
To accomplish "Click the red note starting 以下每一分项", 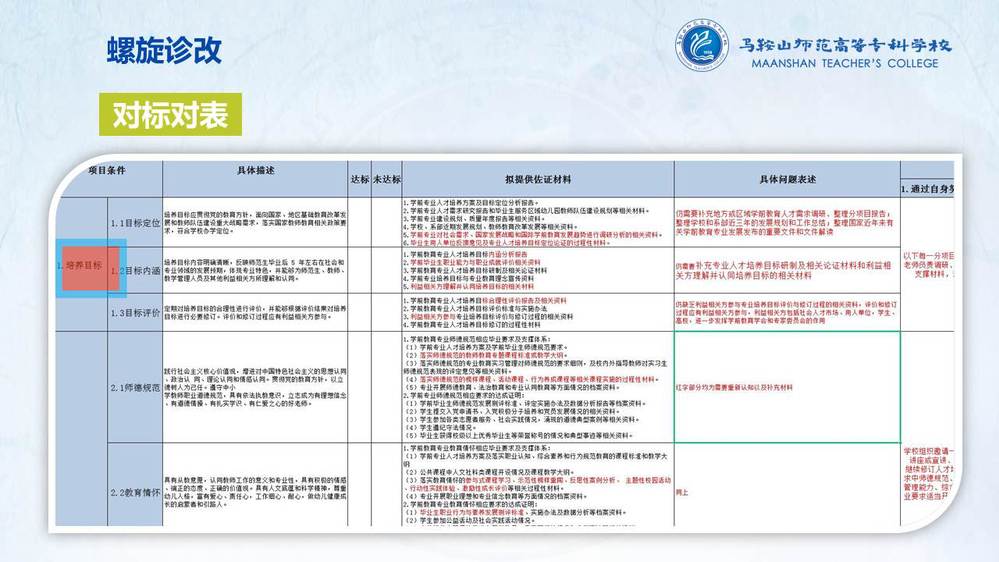I will [928, 264].
